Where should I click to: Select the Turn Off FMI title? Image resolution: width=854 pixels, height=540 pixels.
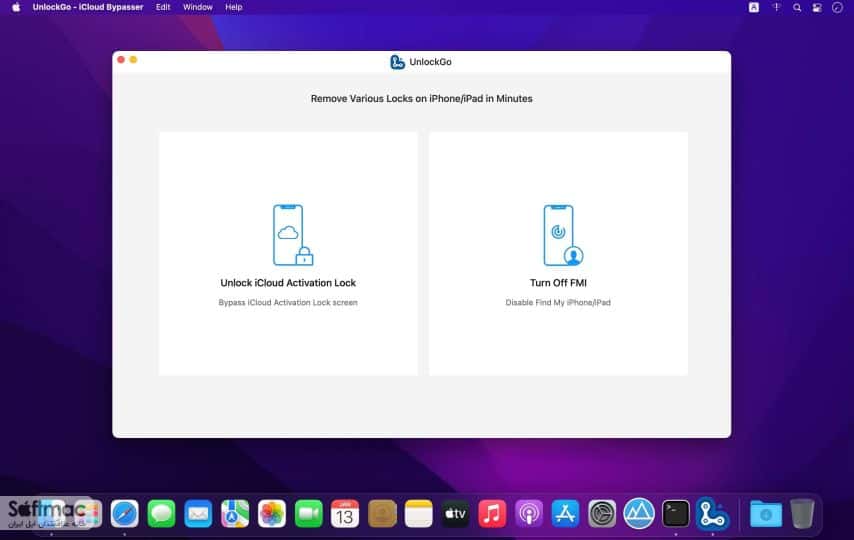558,283
